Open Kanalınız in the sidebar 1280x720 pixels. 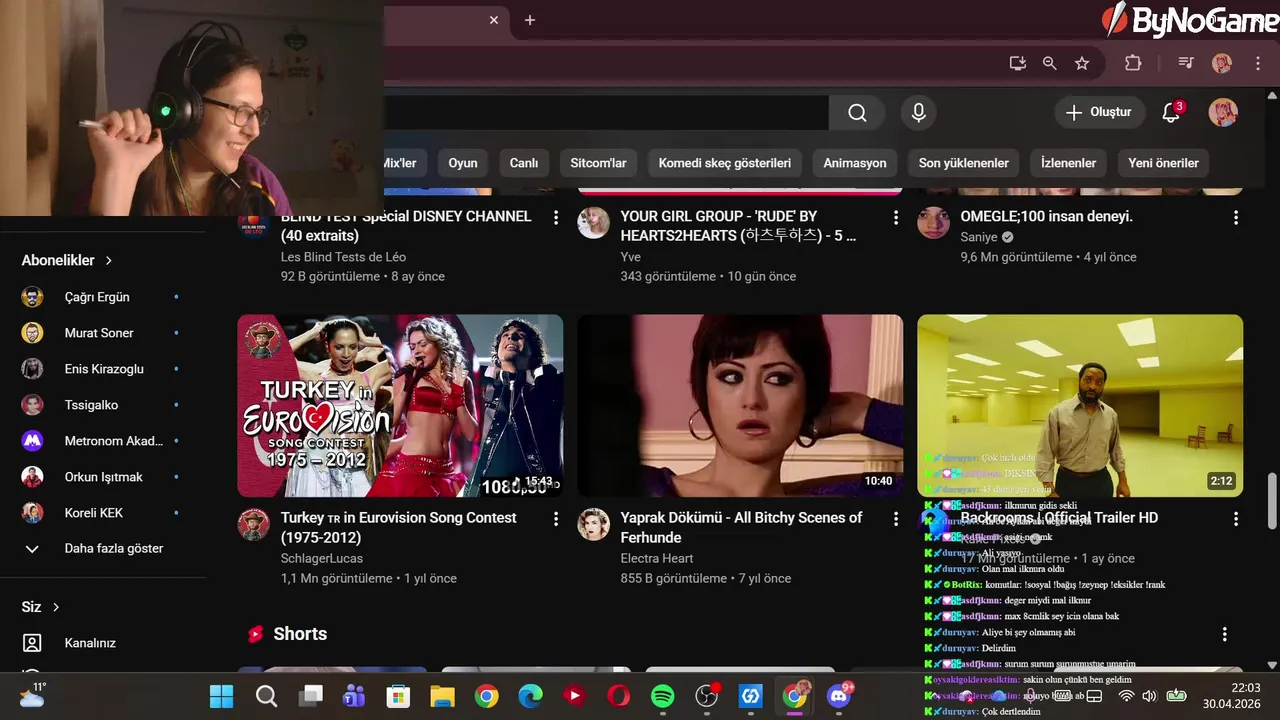[x=103, y=643]
